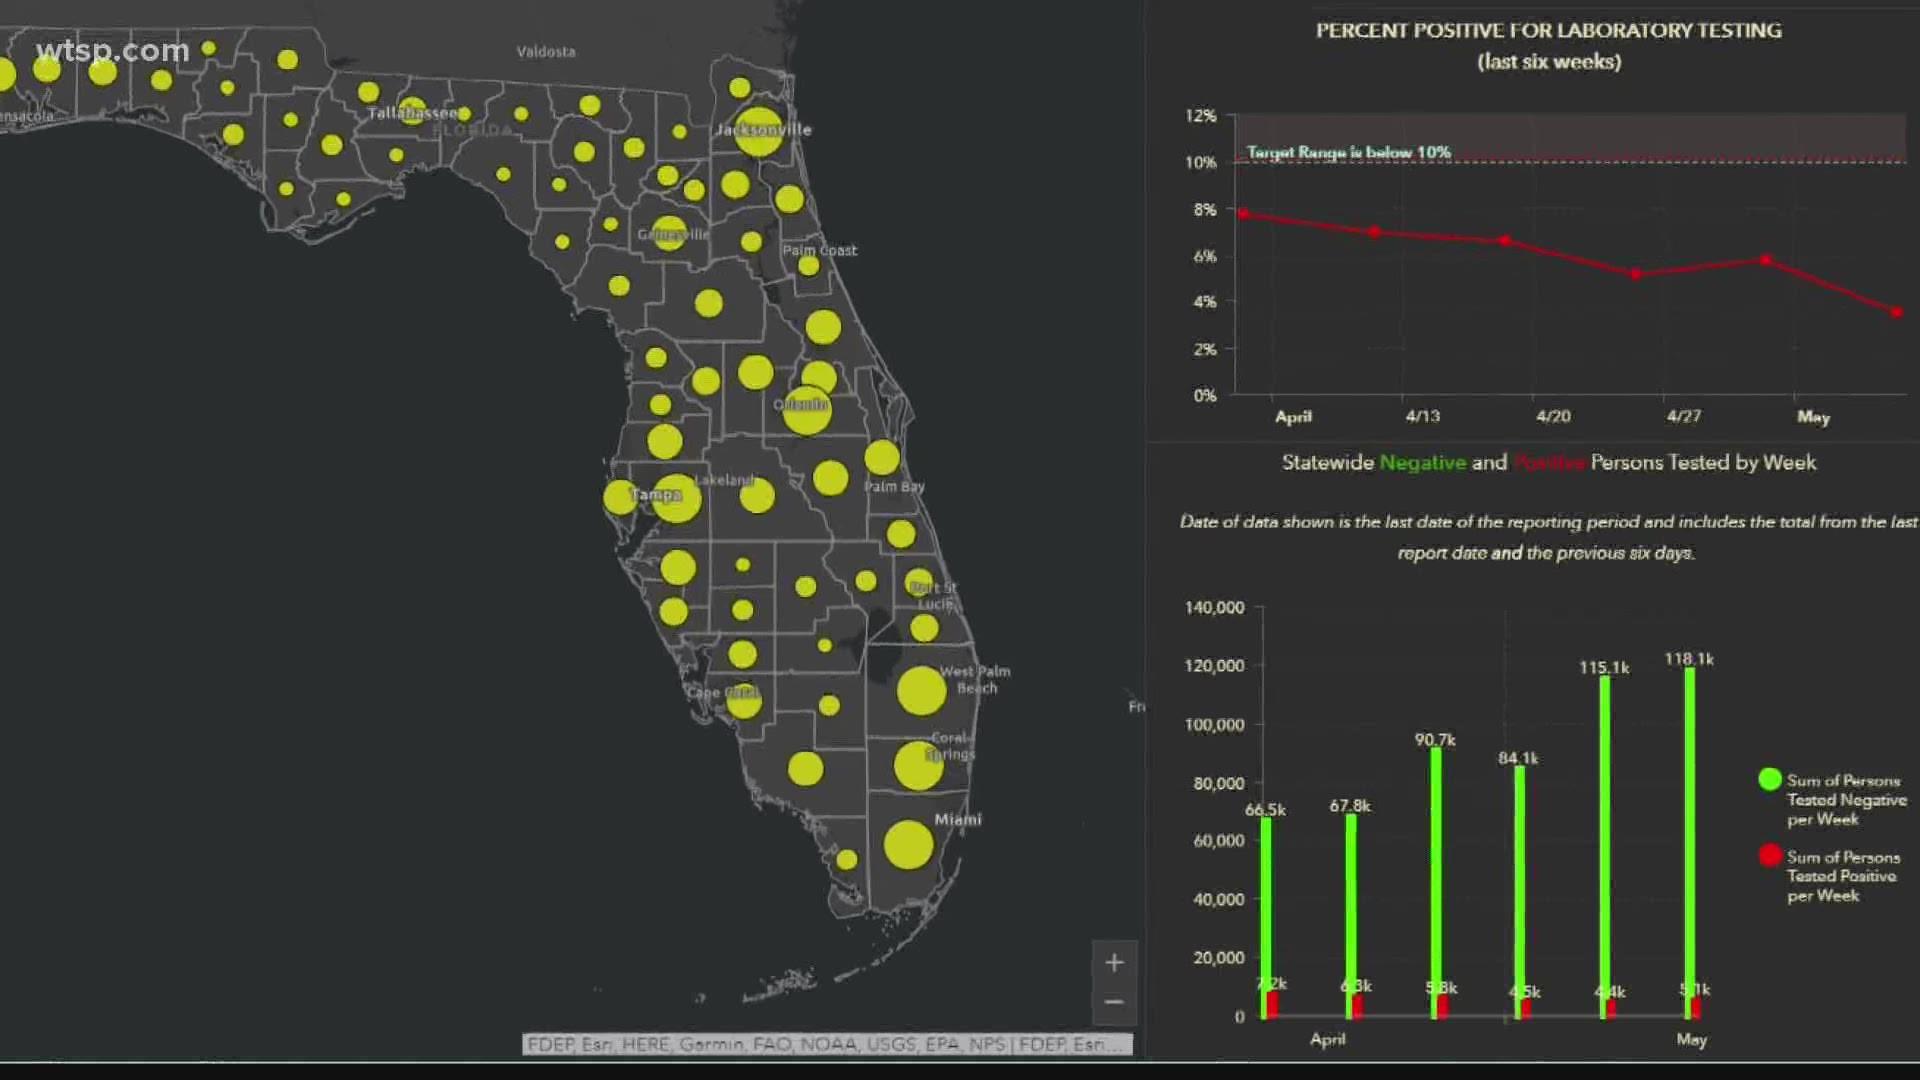Image resolution: width=1920 pixels, height=1080 pixels.
Task: Click the Tampa yellow case bubble
Action: (676, 498)
